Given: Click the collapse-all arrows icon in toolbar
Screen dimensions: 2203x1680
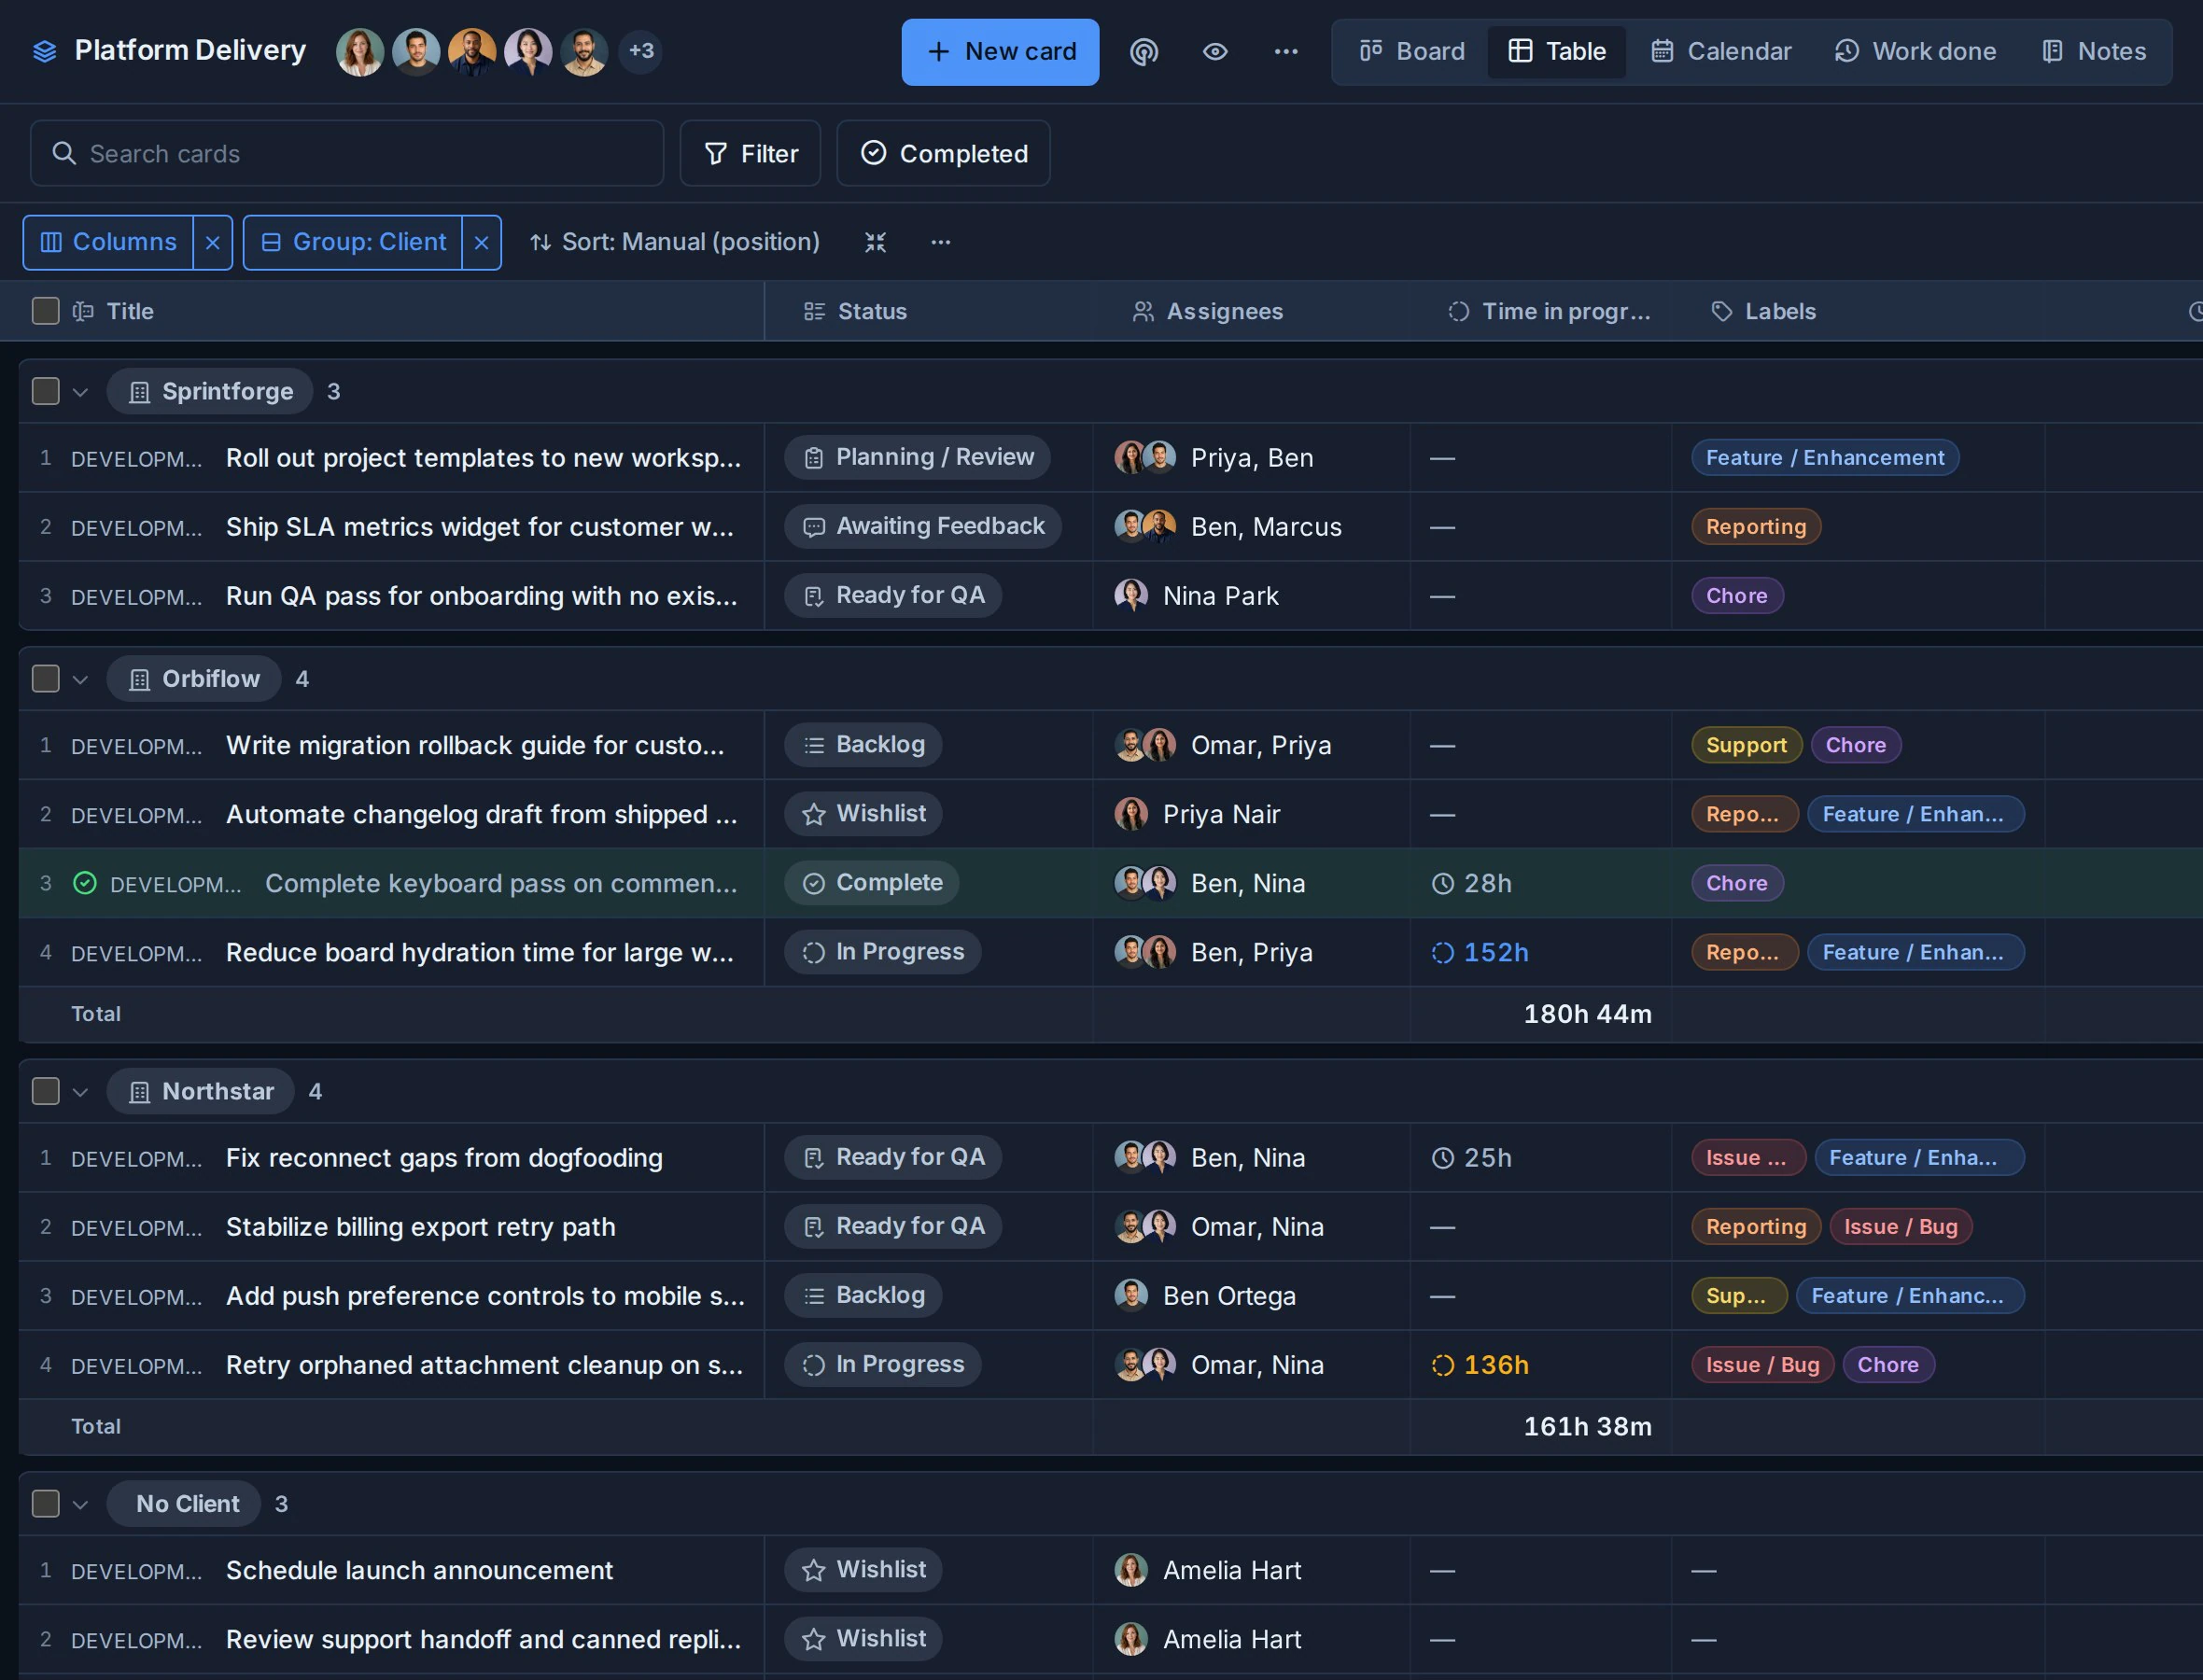Looking at the screenshot, I should click(x=875, y=242).
